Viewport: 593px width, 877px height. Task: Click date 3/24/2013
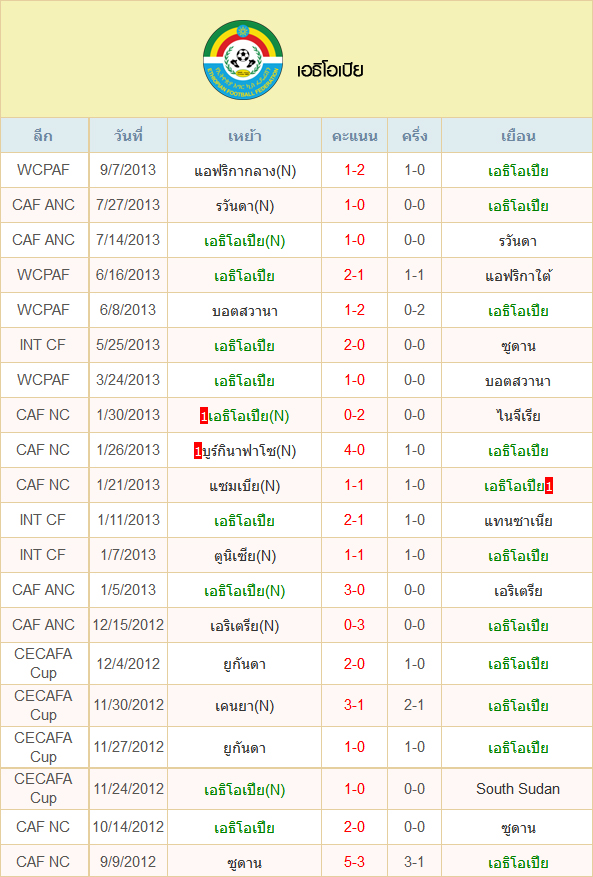(128, 380)
